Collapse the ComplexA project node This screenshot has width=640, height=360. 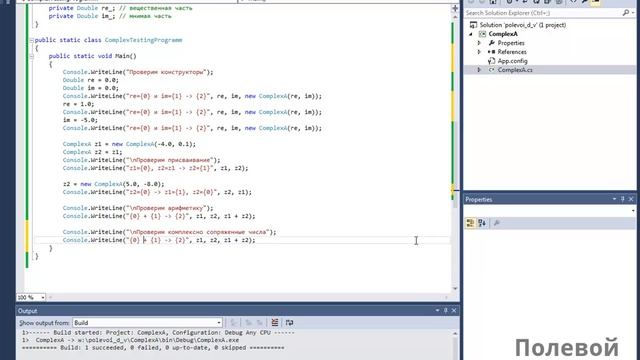tap(471, 34)
